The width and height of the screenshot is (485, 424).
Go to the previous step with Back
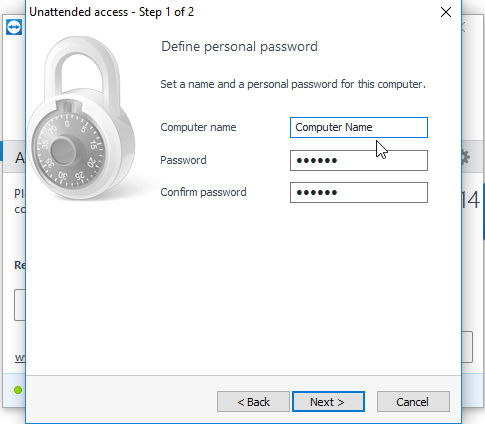(253, 402)
